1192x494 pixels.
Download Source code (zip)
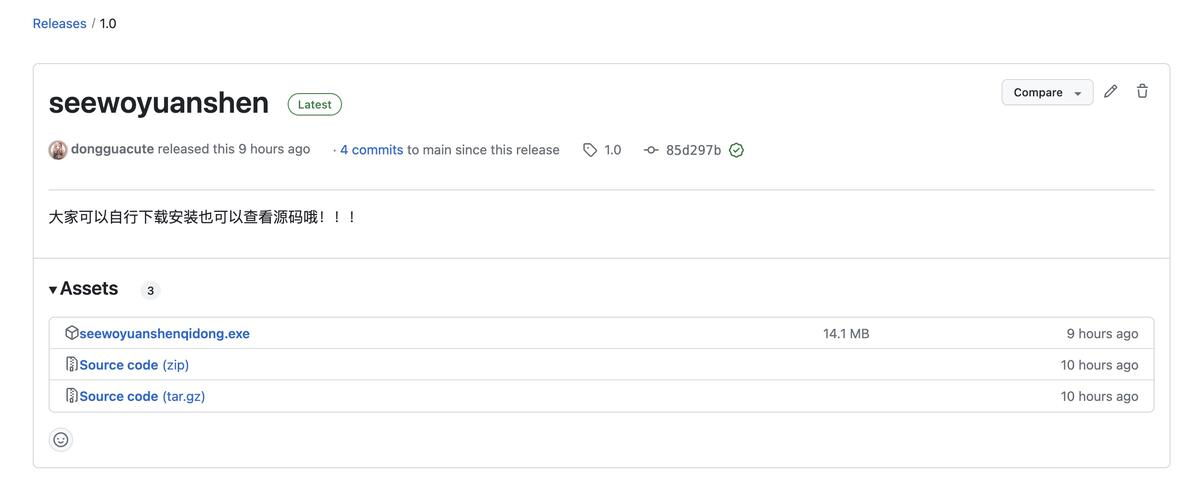point(134,365)
